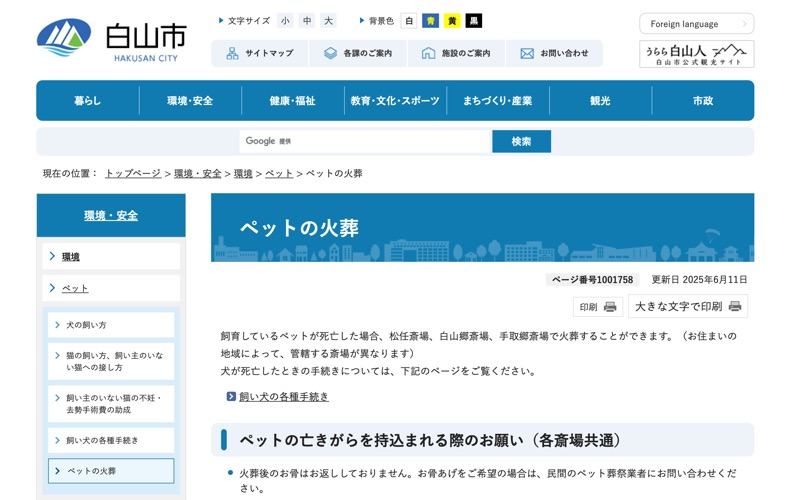Open 猫の飼い方、飼い主のいない猫への接し方 link
This screenshot has height=500, width=800.
coord(111,361)
